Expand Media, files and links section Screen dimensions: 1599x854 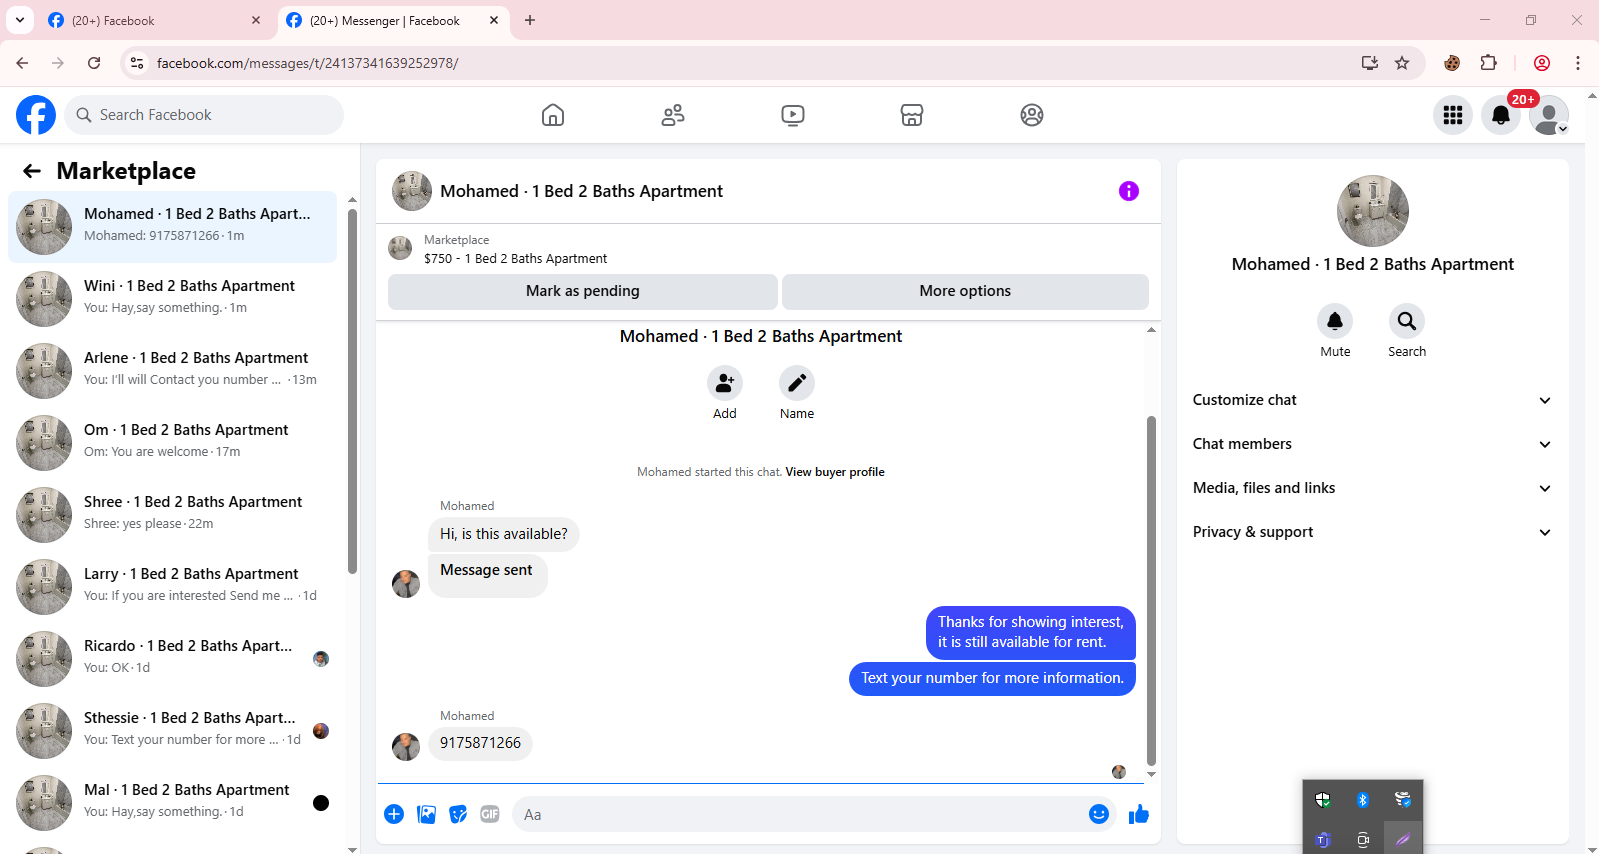(1372, 488)
